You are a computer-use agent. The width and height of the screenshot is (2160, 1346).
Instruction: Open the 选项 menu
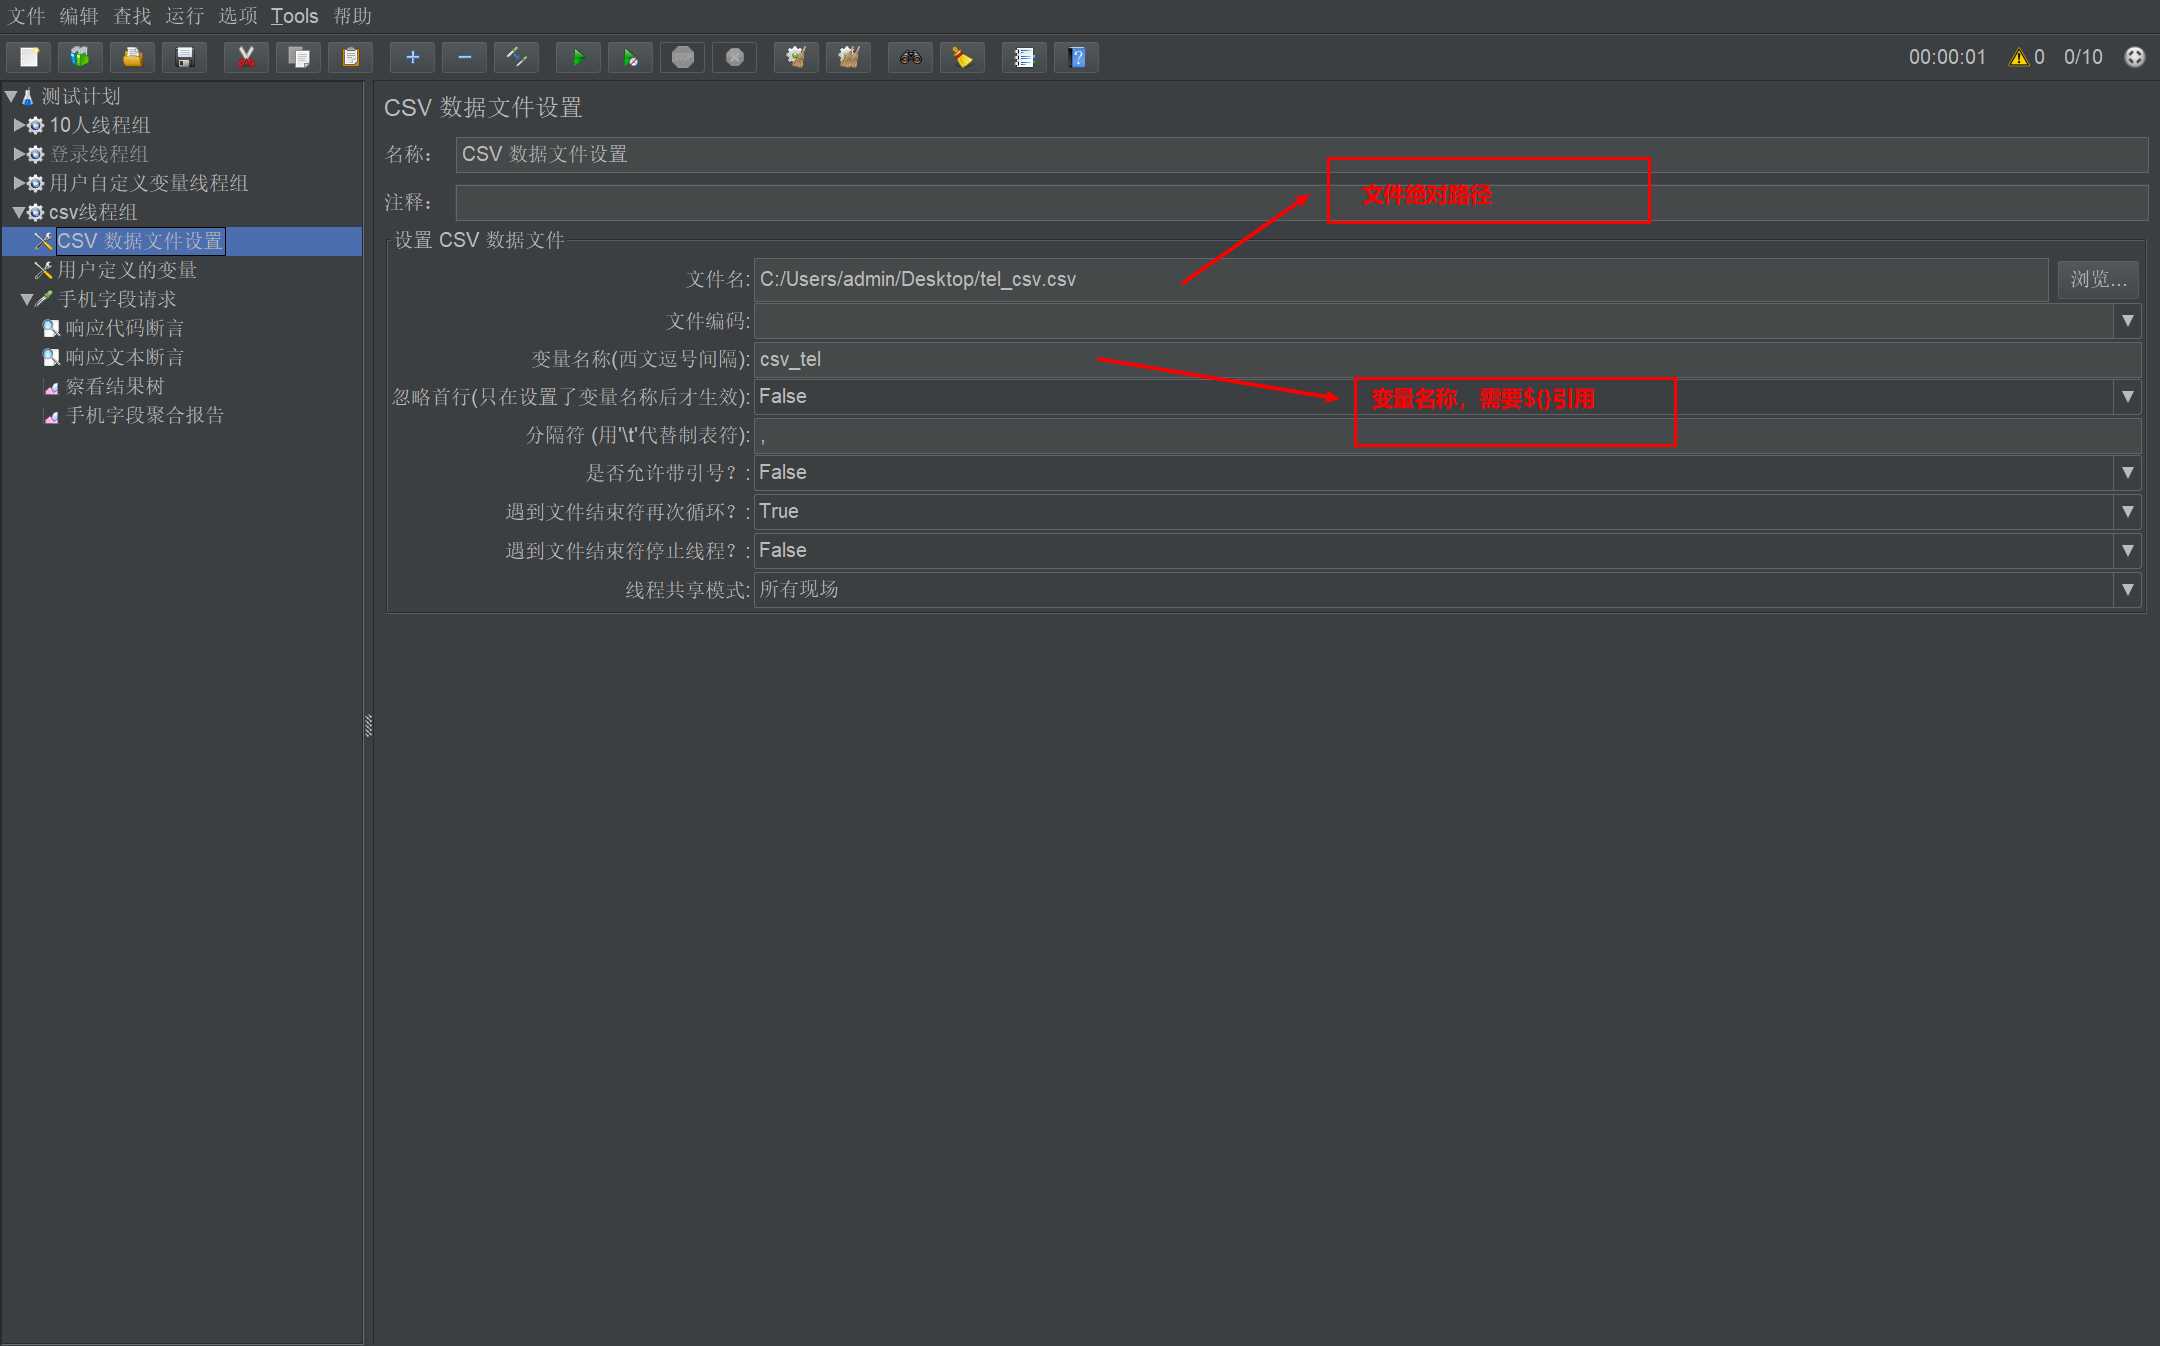[x=238, y=16]
